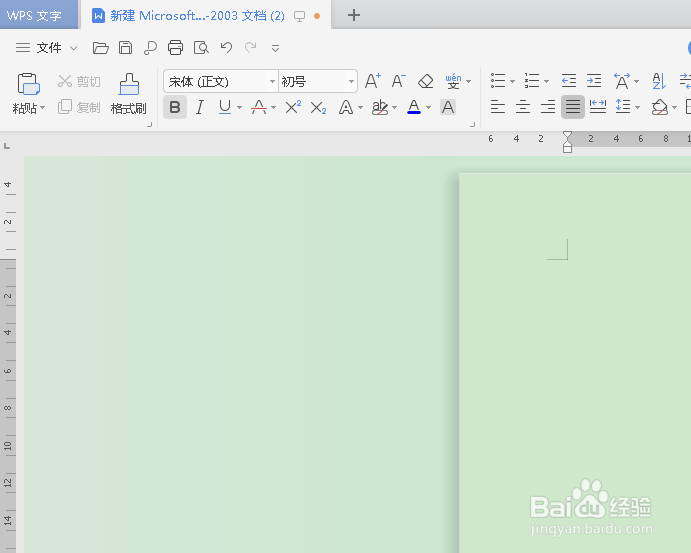The height and width of the screenshot is (553, 691).
Task: Click the print icon in quick toolbar
Action: tap(175, 48)
